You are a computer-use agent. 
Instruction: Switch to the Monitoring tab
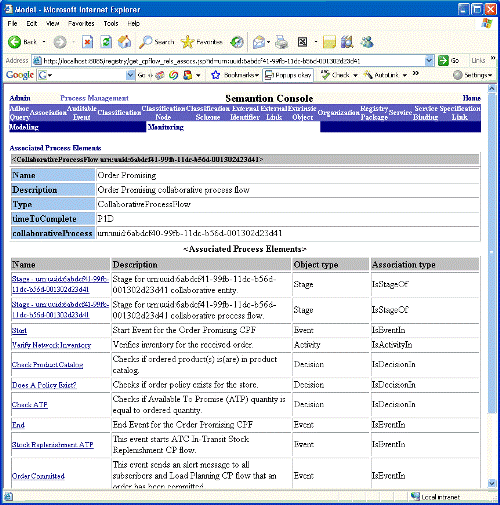[x=166, y=127]
